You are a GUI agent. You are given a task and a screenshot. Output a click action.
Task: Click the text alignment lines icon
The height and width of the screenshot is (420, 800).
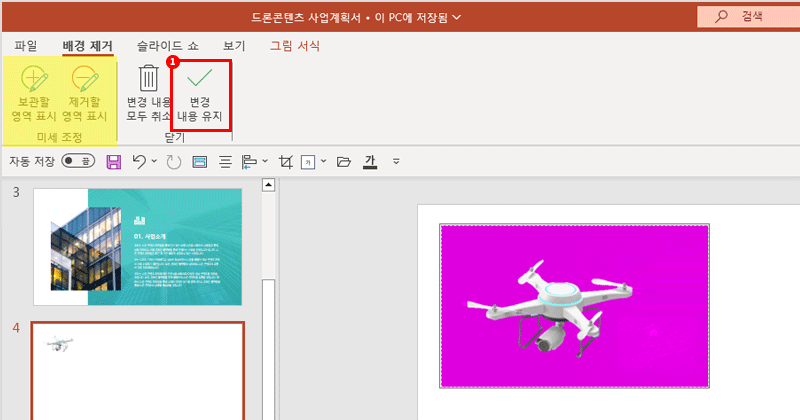click(x=225, y=161)
